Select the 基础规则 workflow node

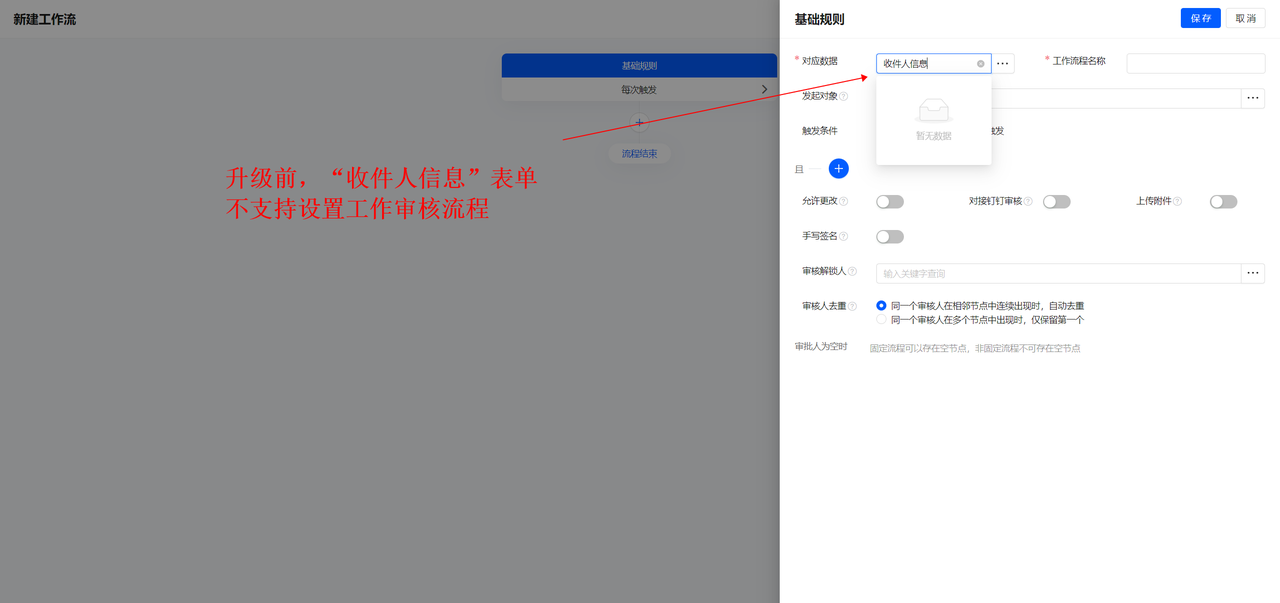click(639, 66)
